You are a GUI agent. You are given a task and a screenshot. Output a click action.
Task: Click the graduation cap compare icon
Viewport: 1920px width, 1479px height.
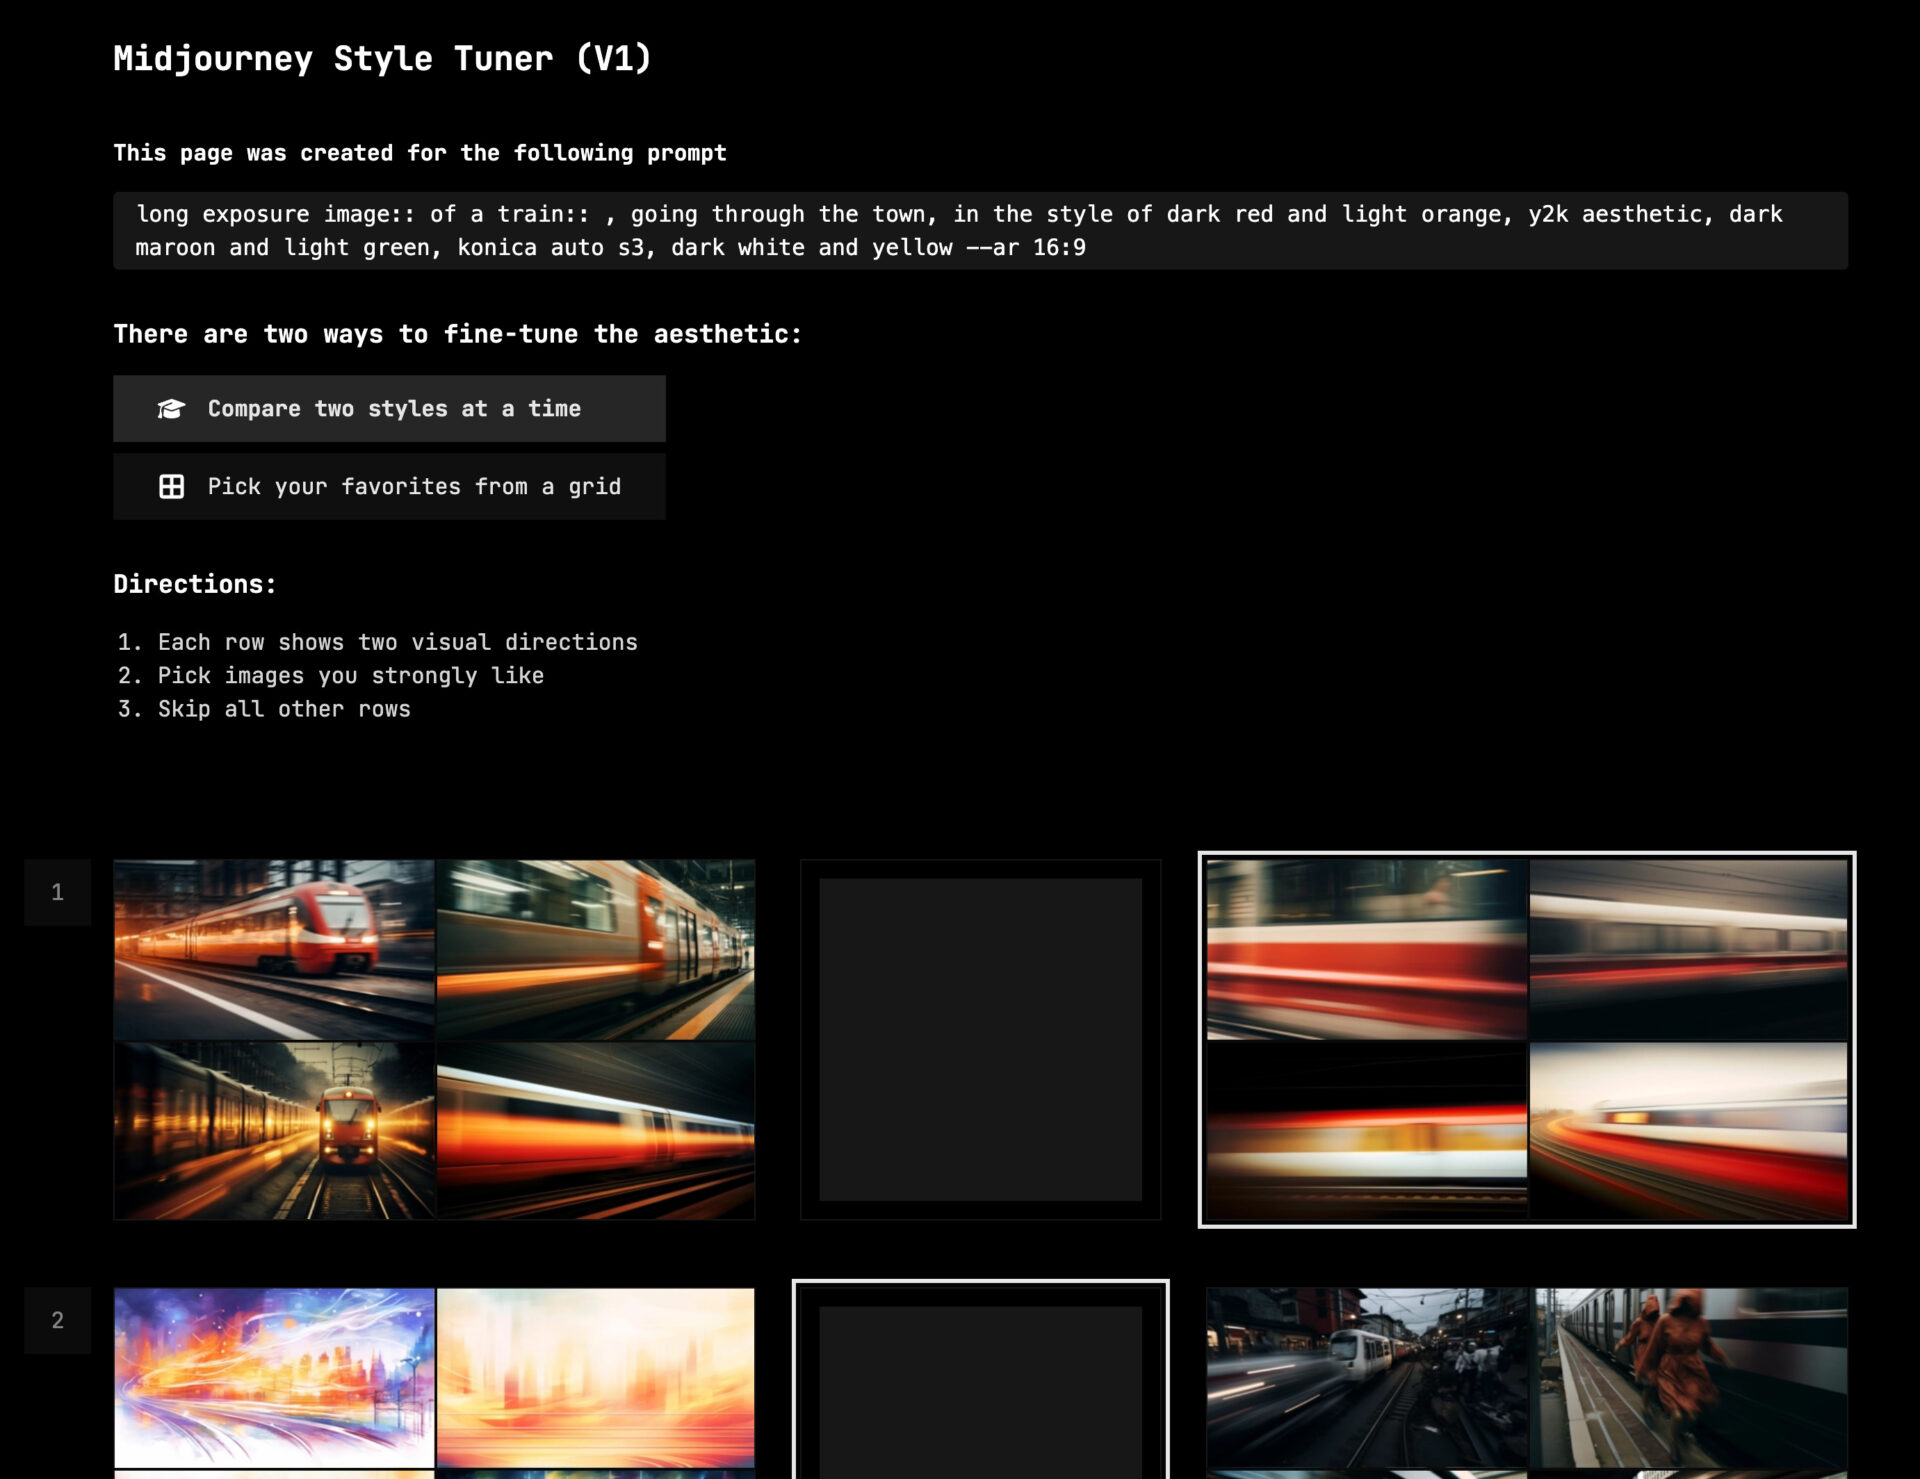[x=171, y=409]
